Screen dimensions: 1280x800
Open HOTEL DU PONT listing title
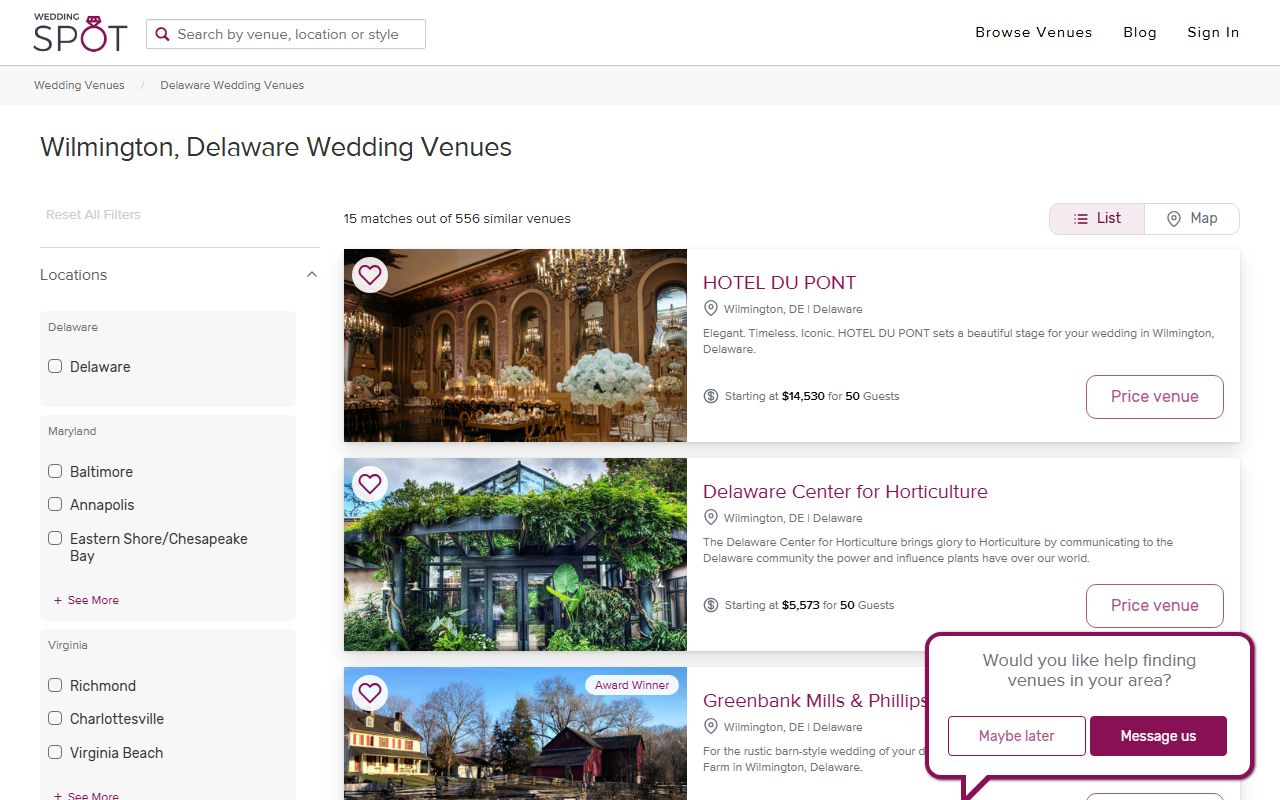pos(779,282)
